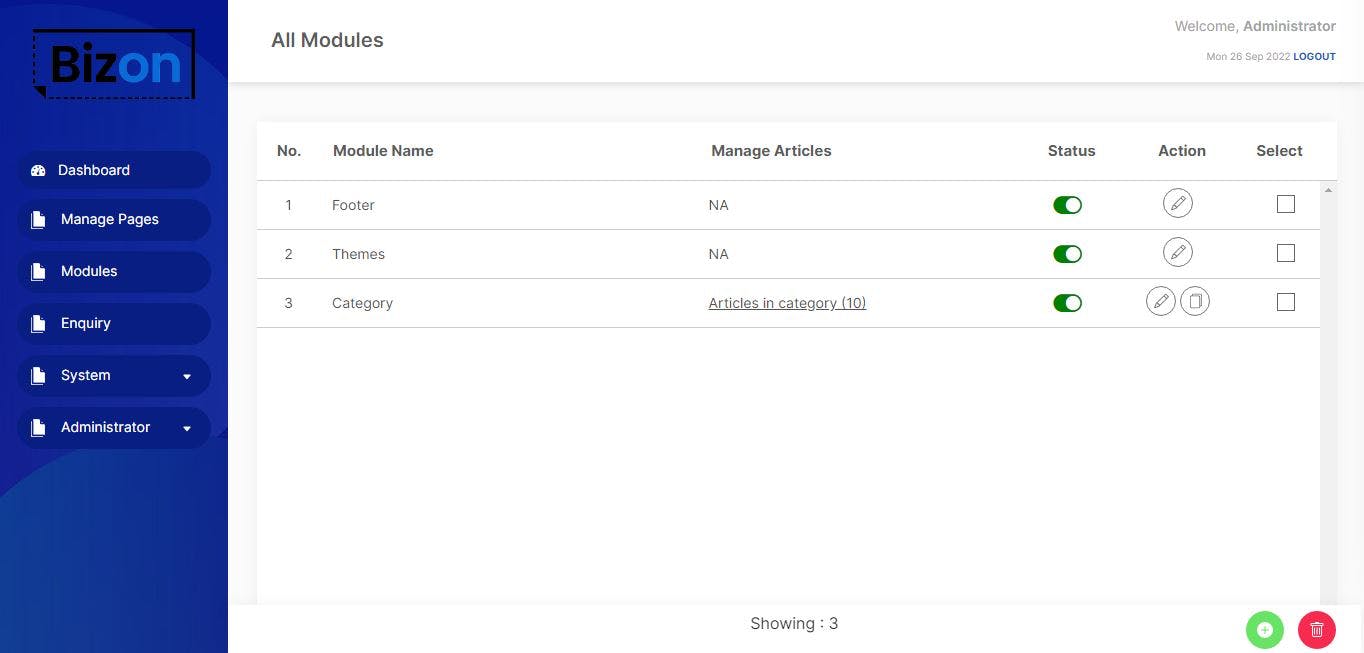Open Manage Pages from the sidebar
The height and width of the screenshot is (653, 1364).
pyautogui.click(x=110, y=220)
